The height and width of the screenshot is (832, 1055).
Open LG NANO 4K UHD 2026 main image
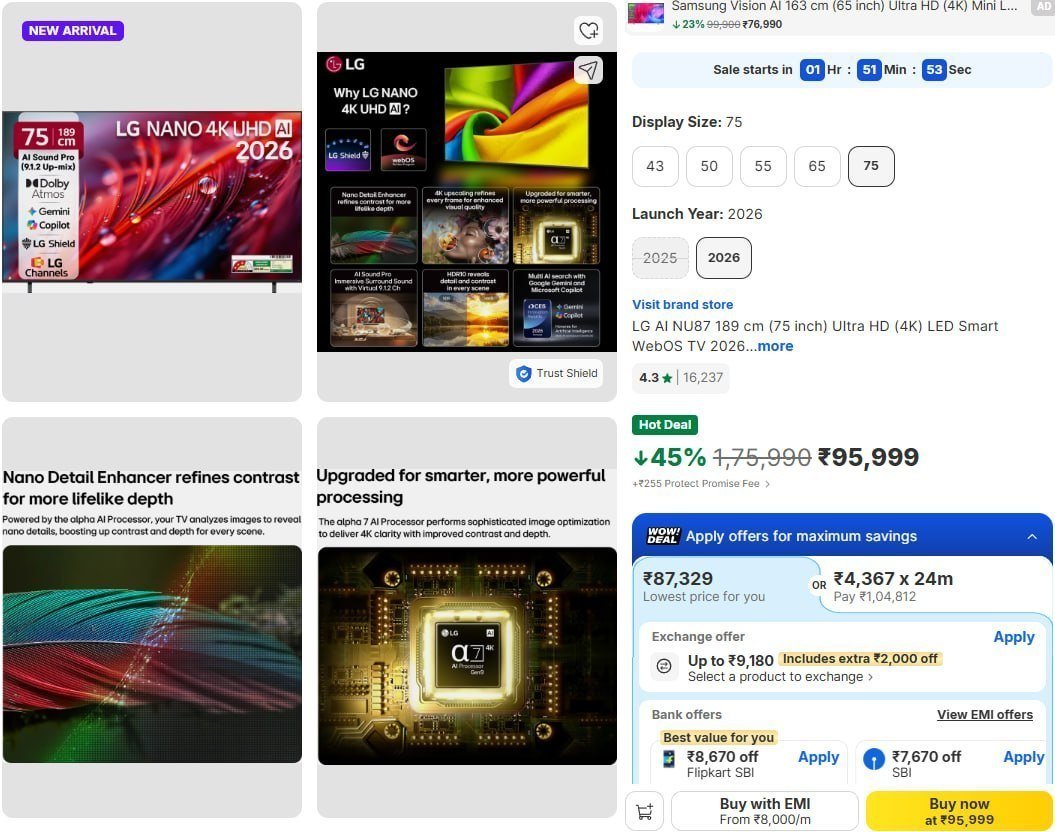click(152, 202)
